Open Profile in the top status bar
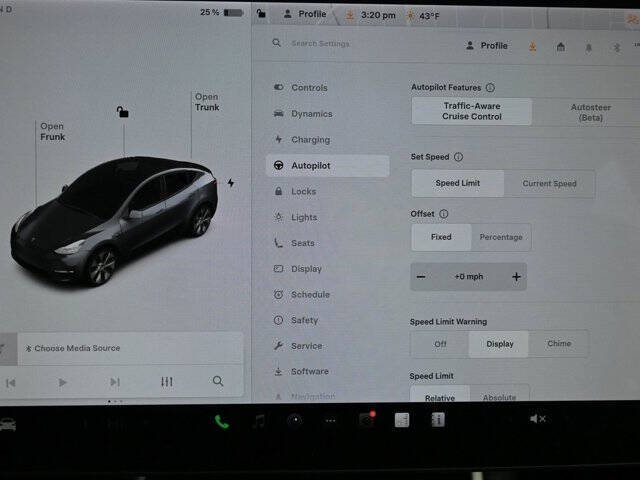Screen dimensions: 640x480 point(305,14)
